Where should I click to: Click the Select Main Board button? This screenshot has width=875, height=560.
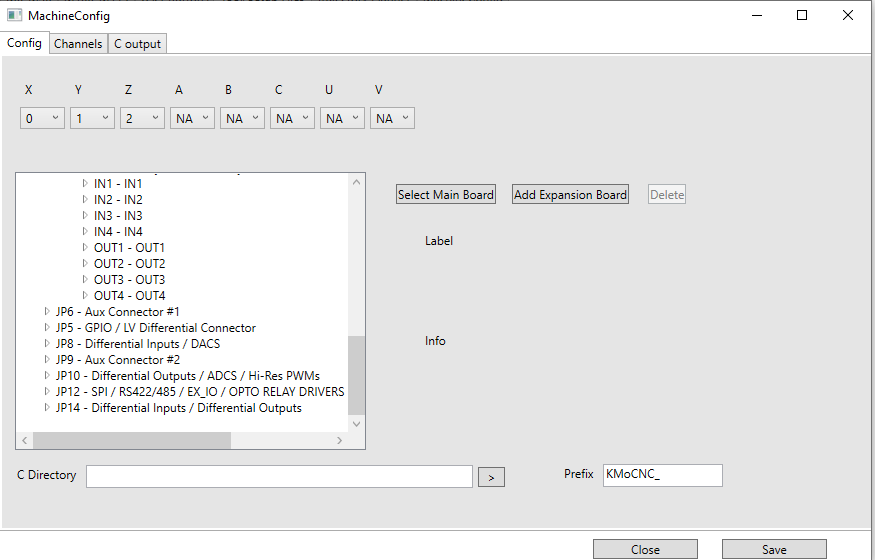click(x=446, y=195)
